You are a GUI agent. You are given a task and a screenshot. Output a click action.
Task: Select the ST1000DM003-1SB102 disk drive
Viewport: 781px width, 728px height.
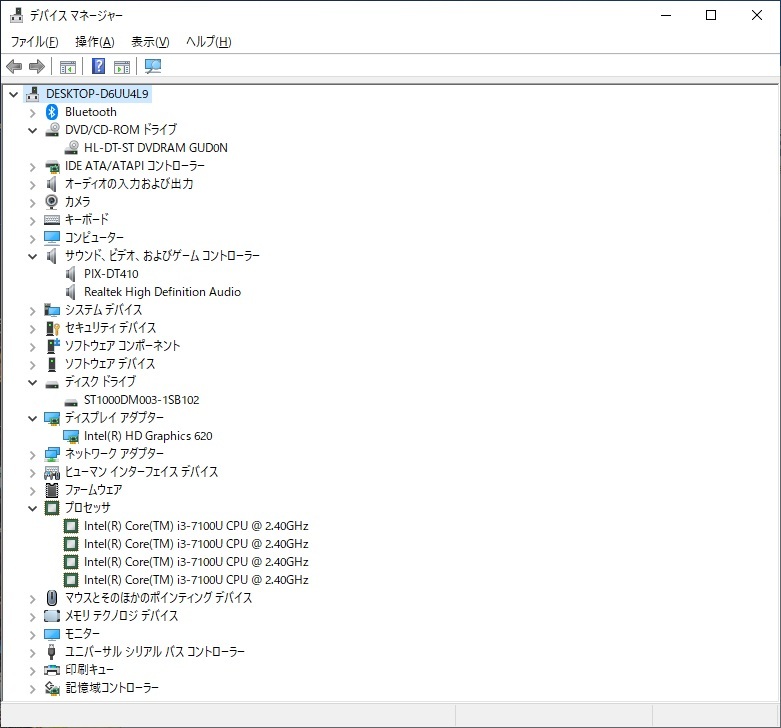click(141, 400)
